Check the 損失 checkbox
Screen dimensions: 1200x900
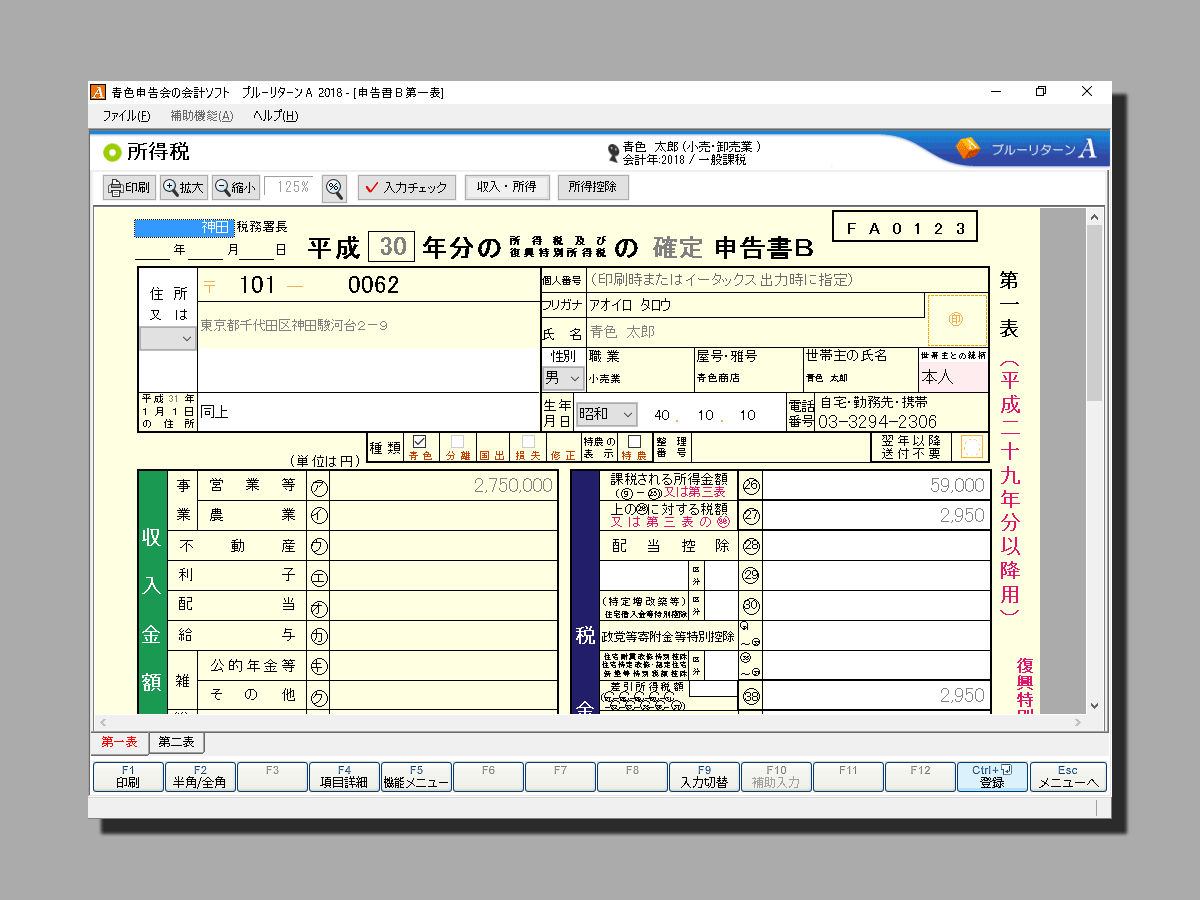(x=528, y=441)
